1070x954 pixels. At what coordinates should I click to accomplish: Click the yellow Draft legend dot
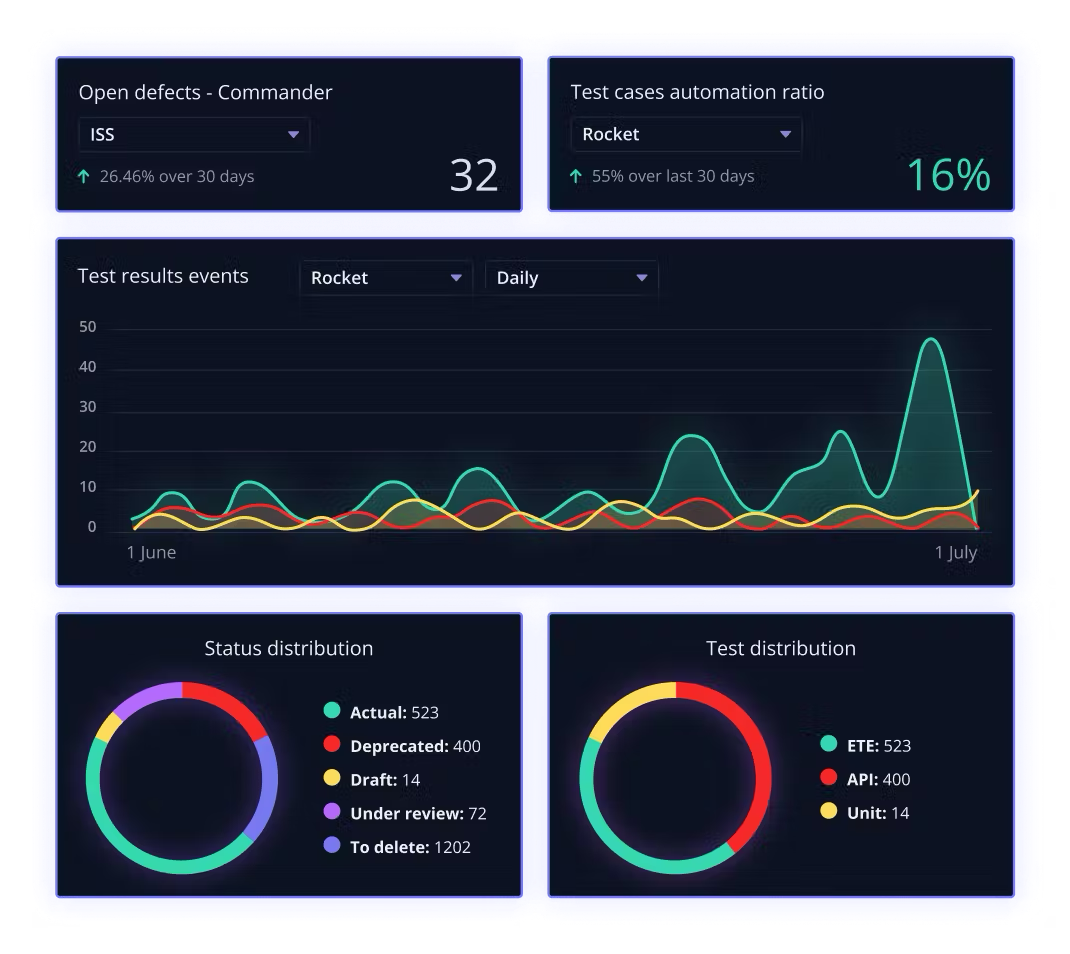(x=332, y=778)
